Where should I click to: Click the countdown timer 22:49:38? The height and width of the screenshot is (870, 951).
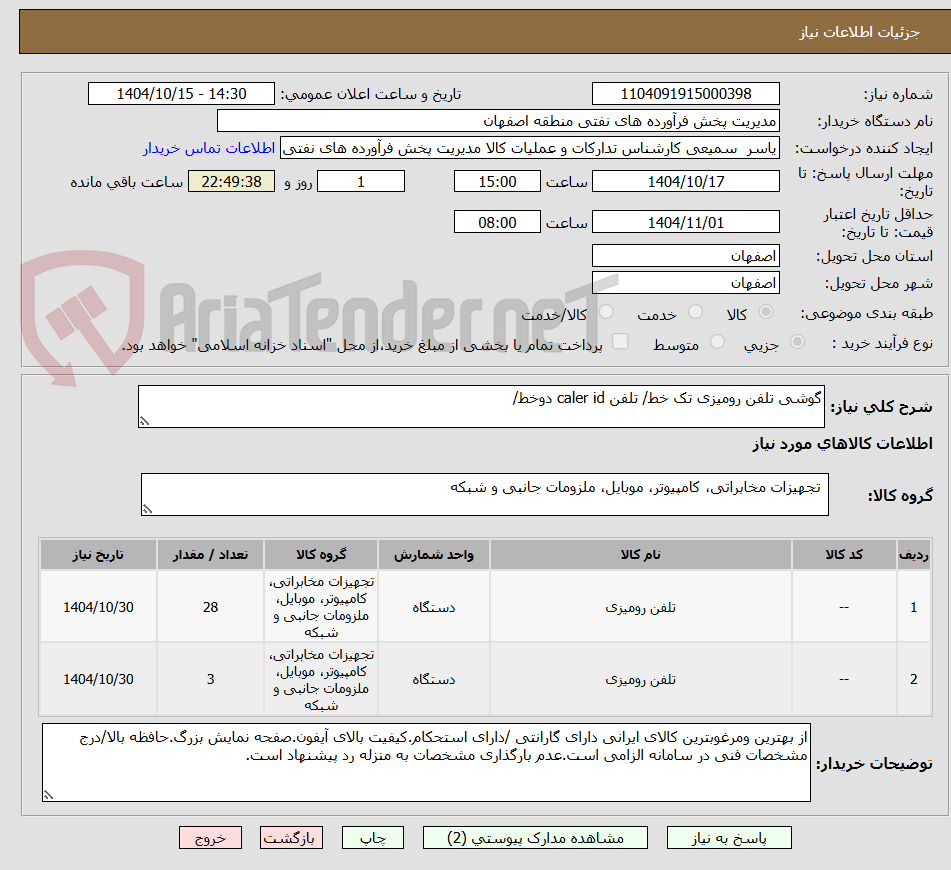click(232, 181)
